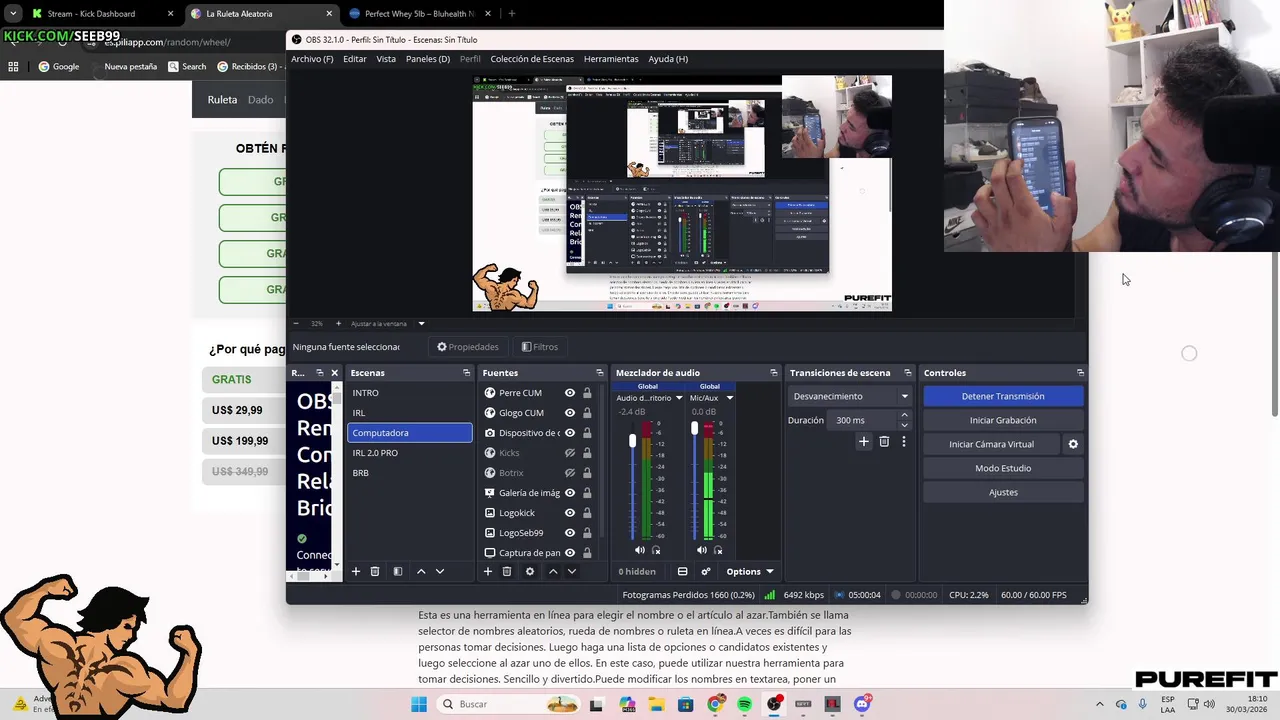Mute the Audio del escritorio speaker icon
Screen dimensions: 1280x720
pos(640,550)
